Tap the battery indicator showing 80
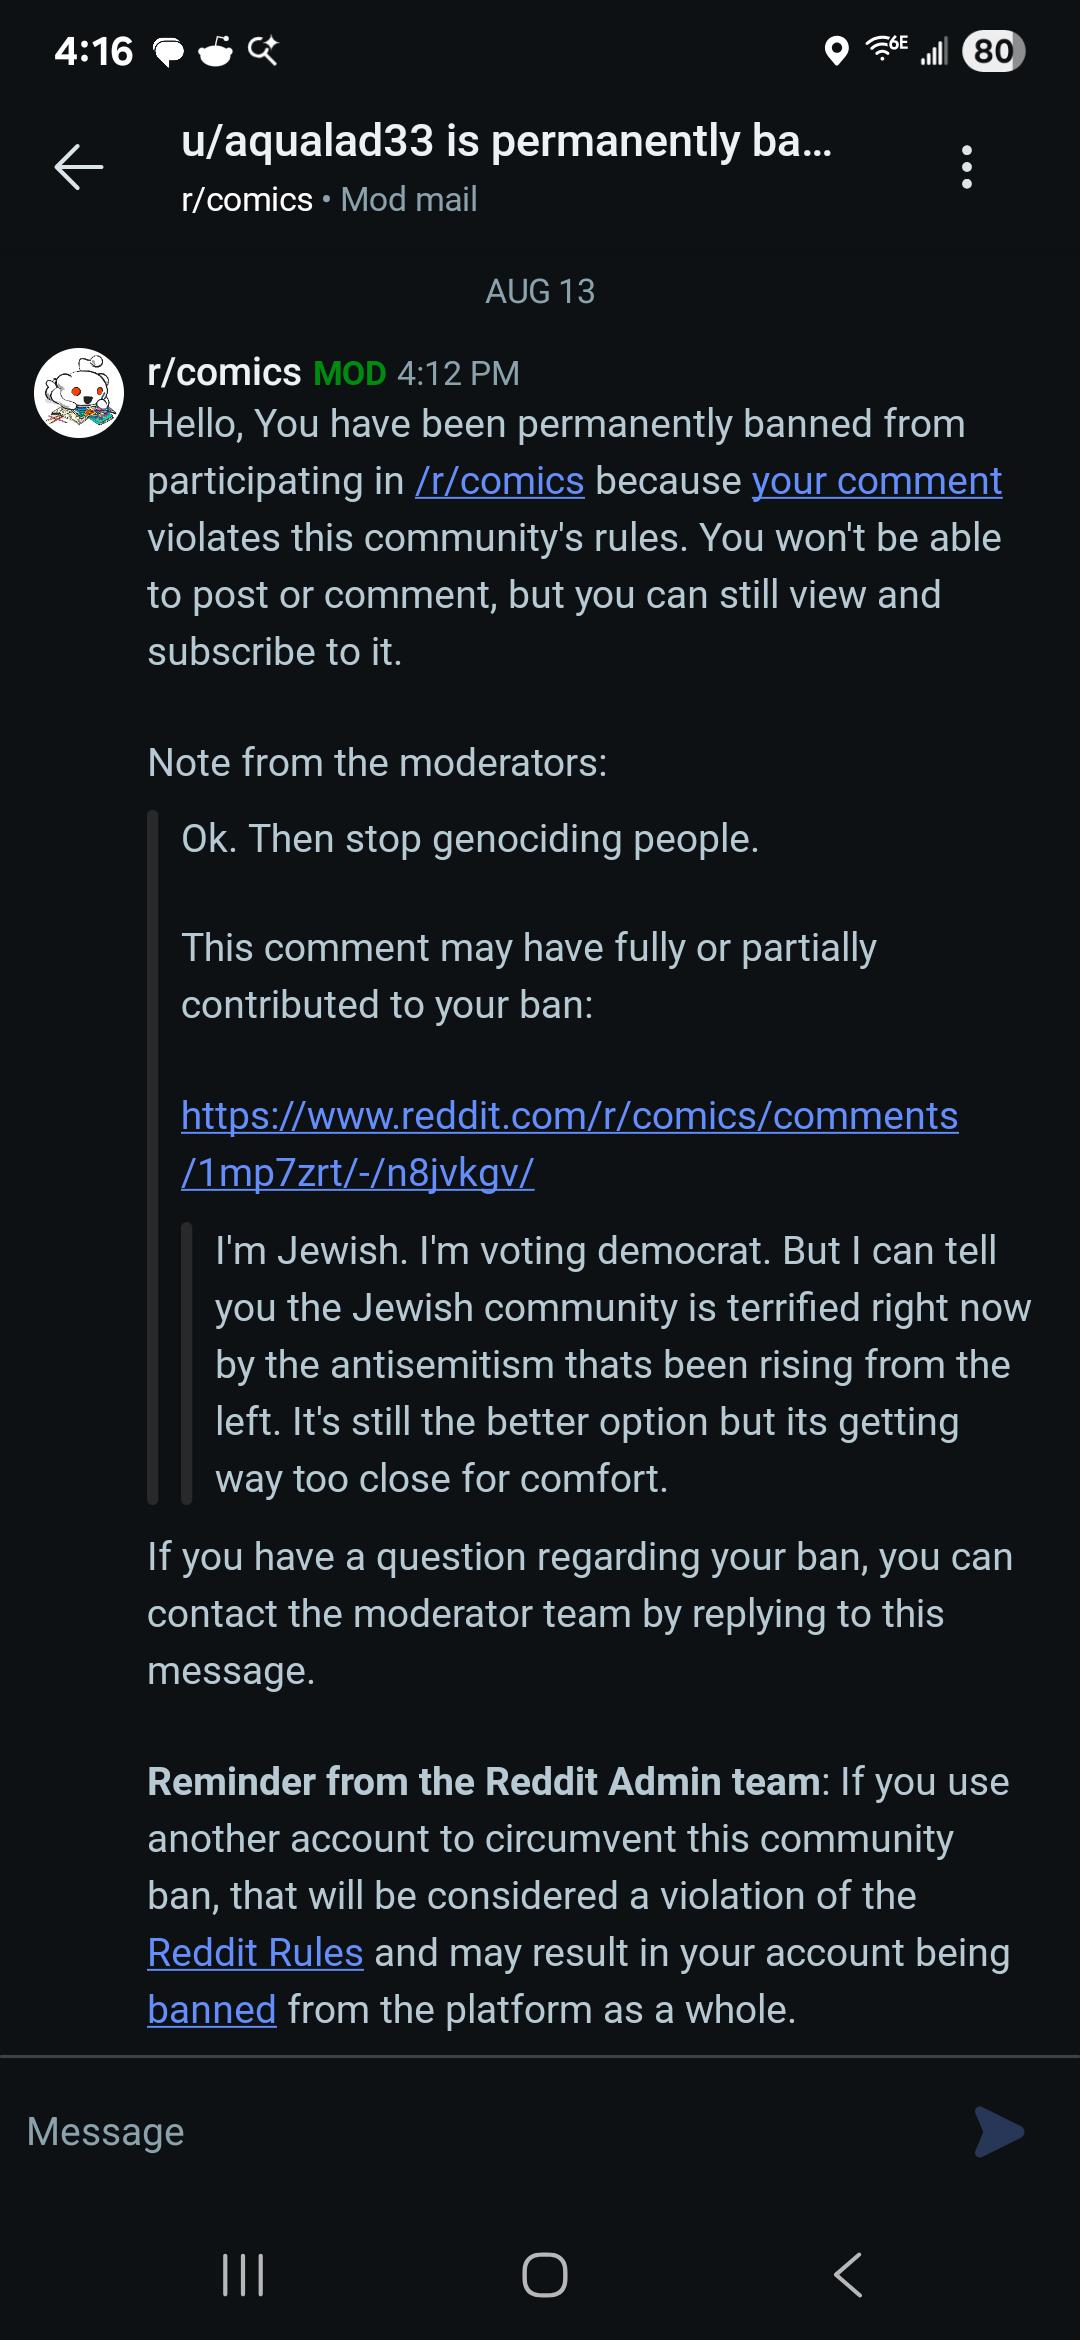The image size is (1080, 2340). [x=993, y=50]
